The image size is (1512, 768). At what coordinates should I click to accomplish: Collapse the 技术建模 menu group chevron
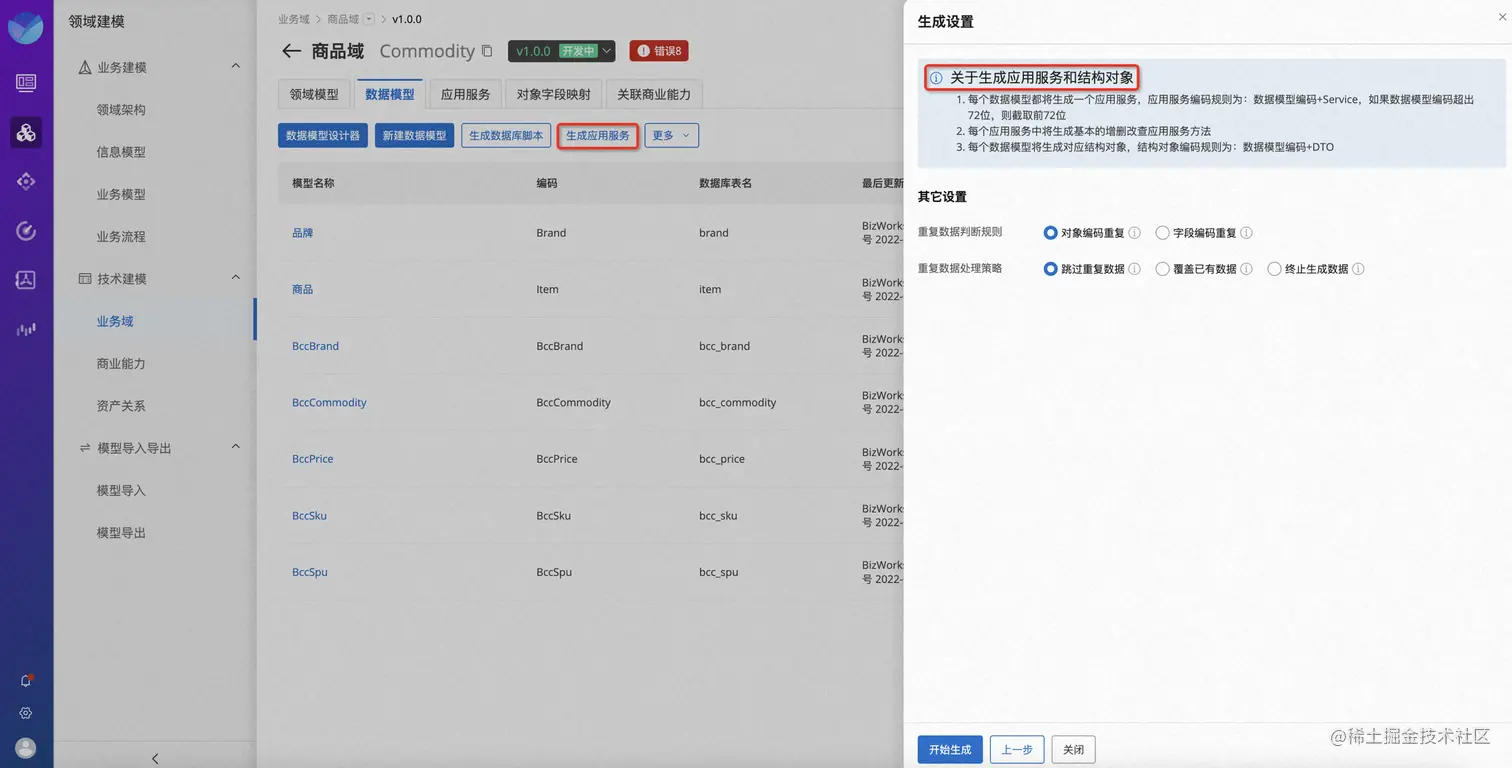[236, 277]
